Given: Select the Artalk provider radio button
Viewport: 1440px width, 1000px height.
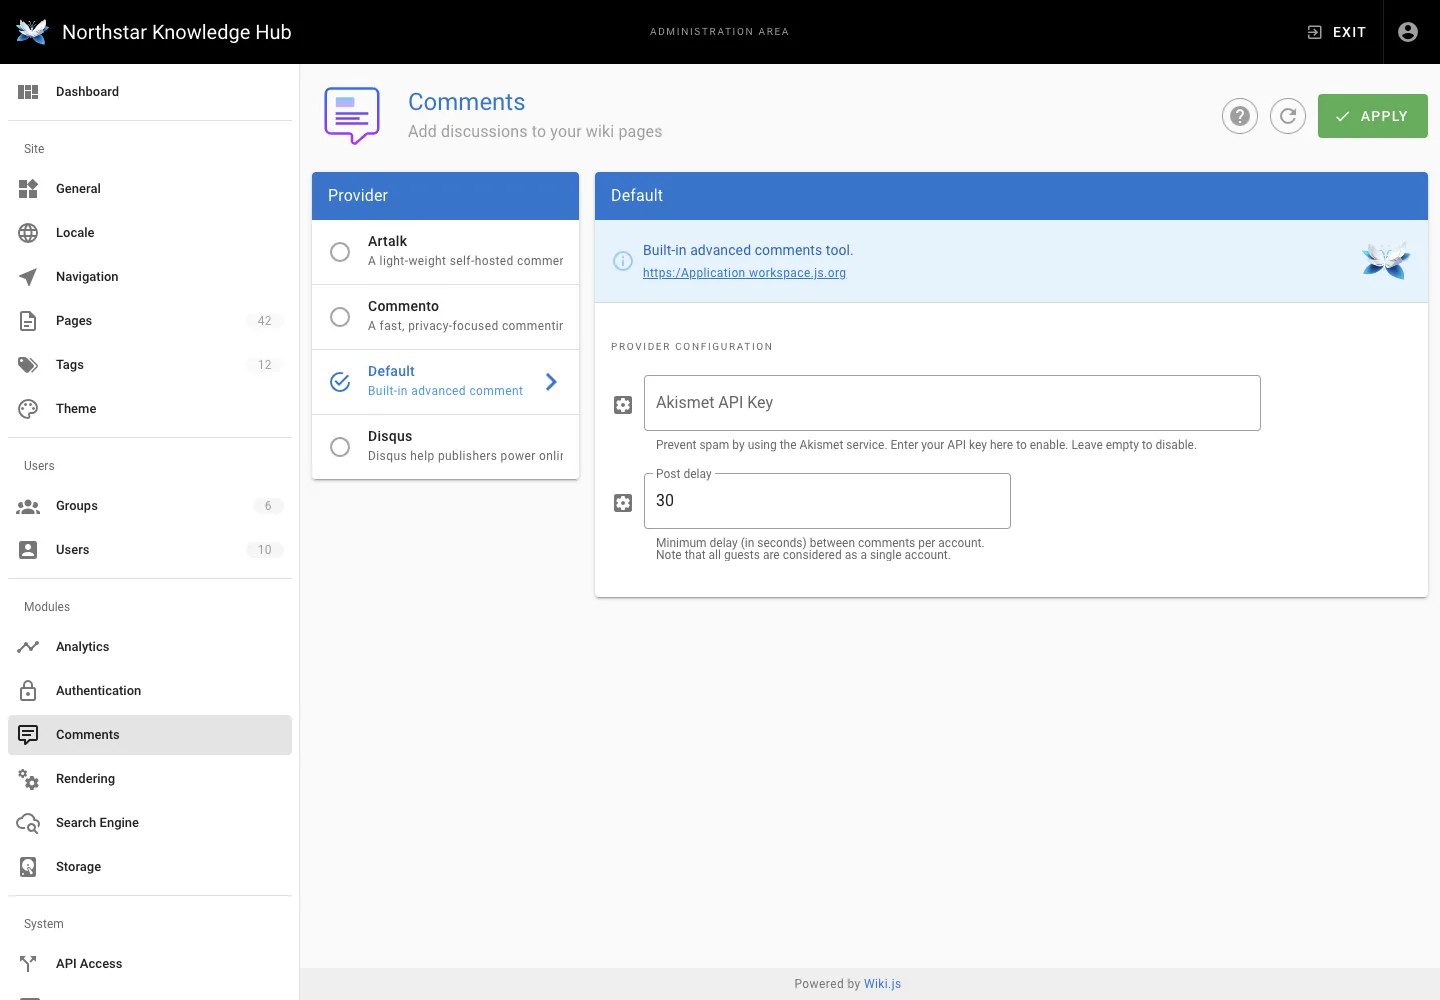Looking at the screenshot, I should (340, 252).
